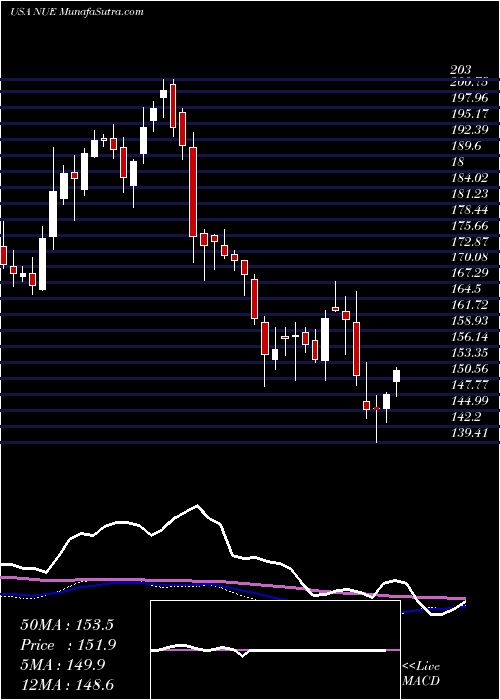The width and height of the screenshot is (500, 700).
Task: Click the 197.96 price axis label
Action: [469, 98]
